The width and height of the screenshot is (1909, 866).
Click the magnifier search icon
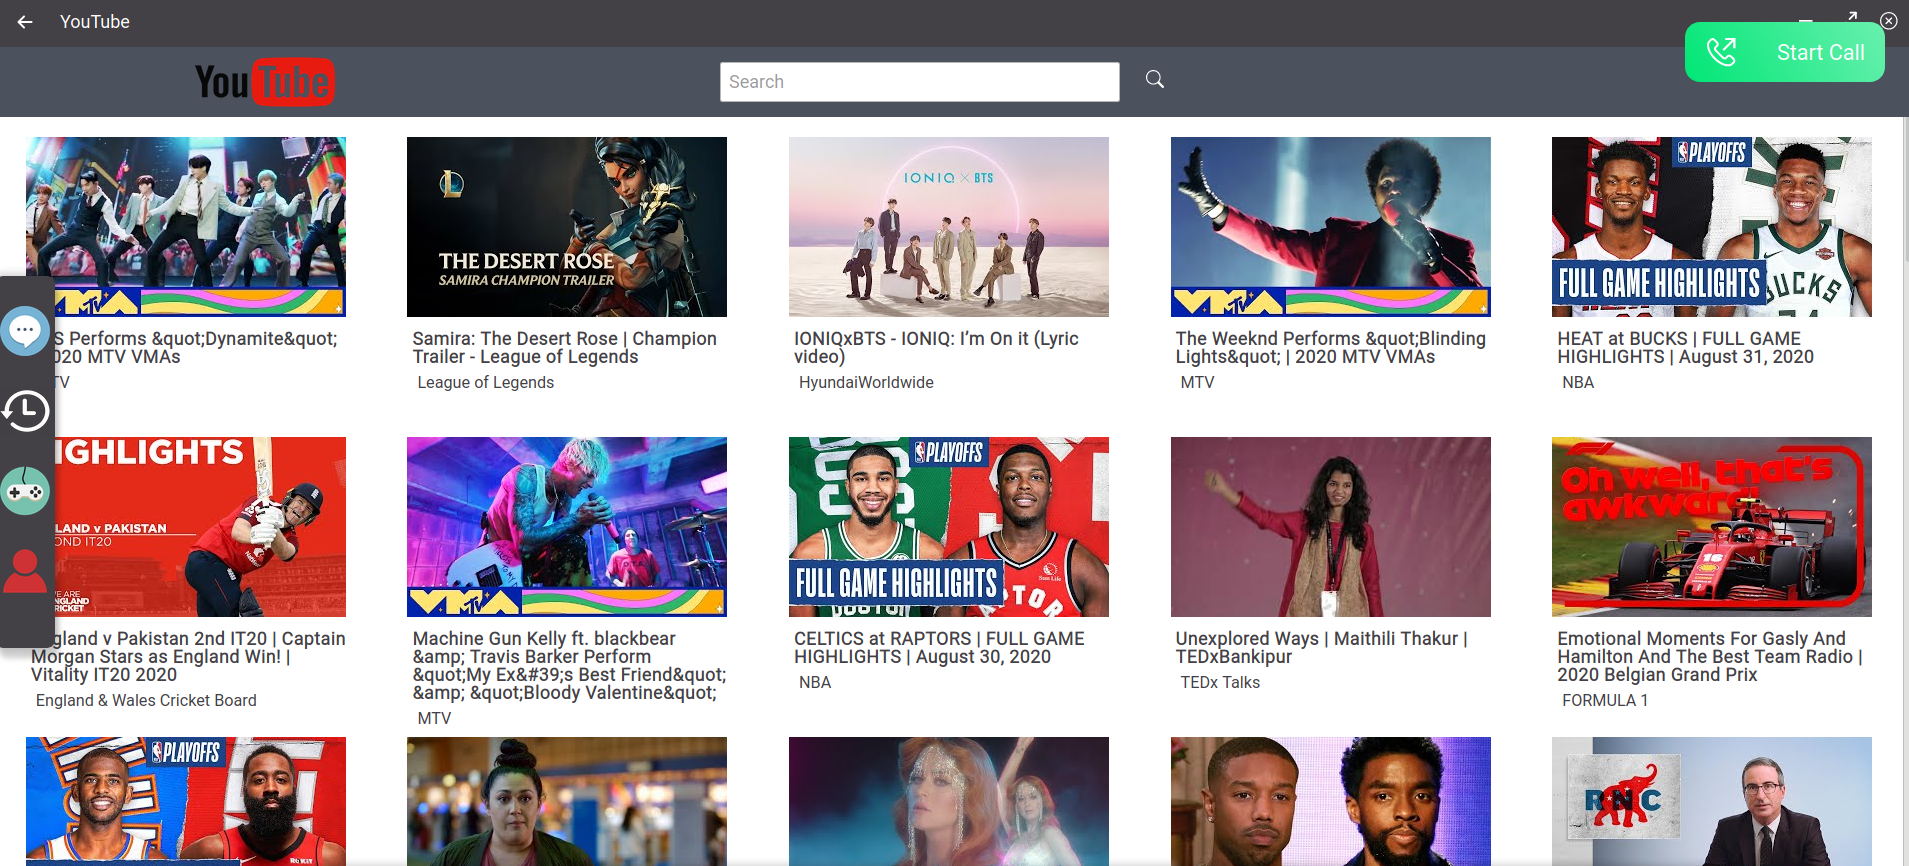1155,79
